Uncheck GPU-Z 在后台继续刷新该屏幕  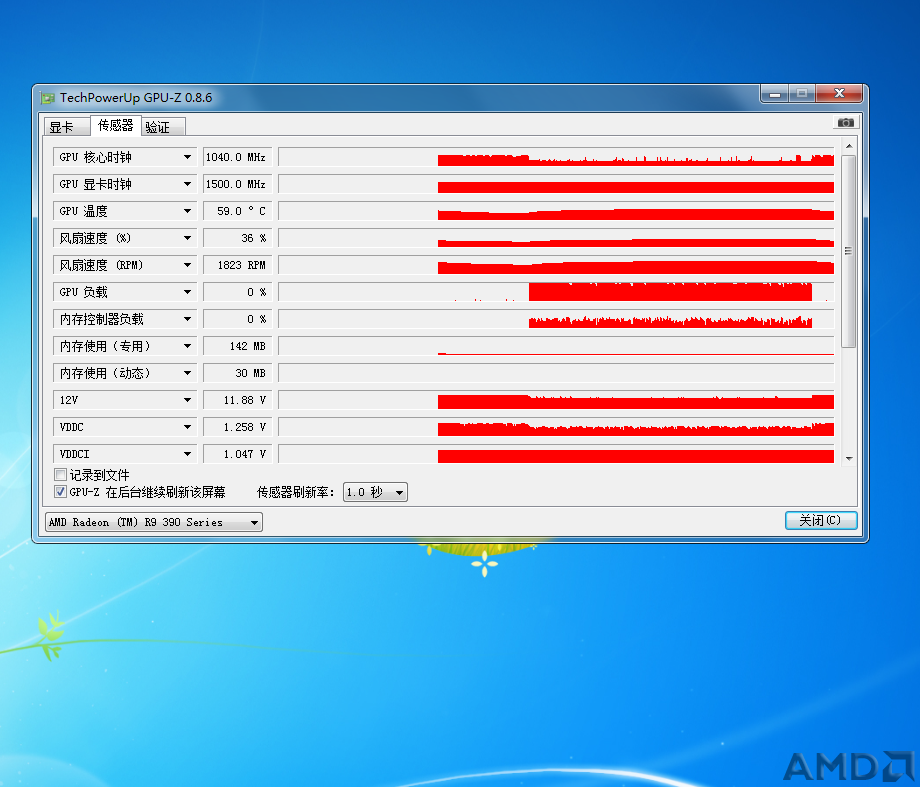(60, 492)
